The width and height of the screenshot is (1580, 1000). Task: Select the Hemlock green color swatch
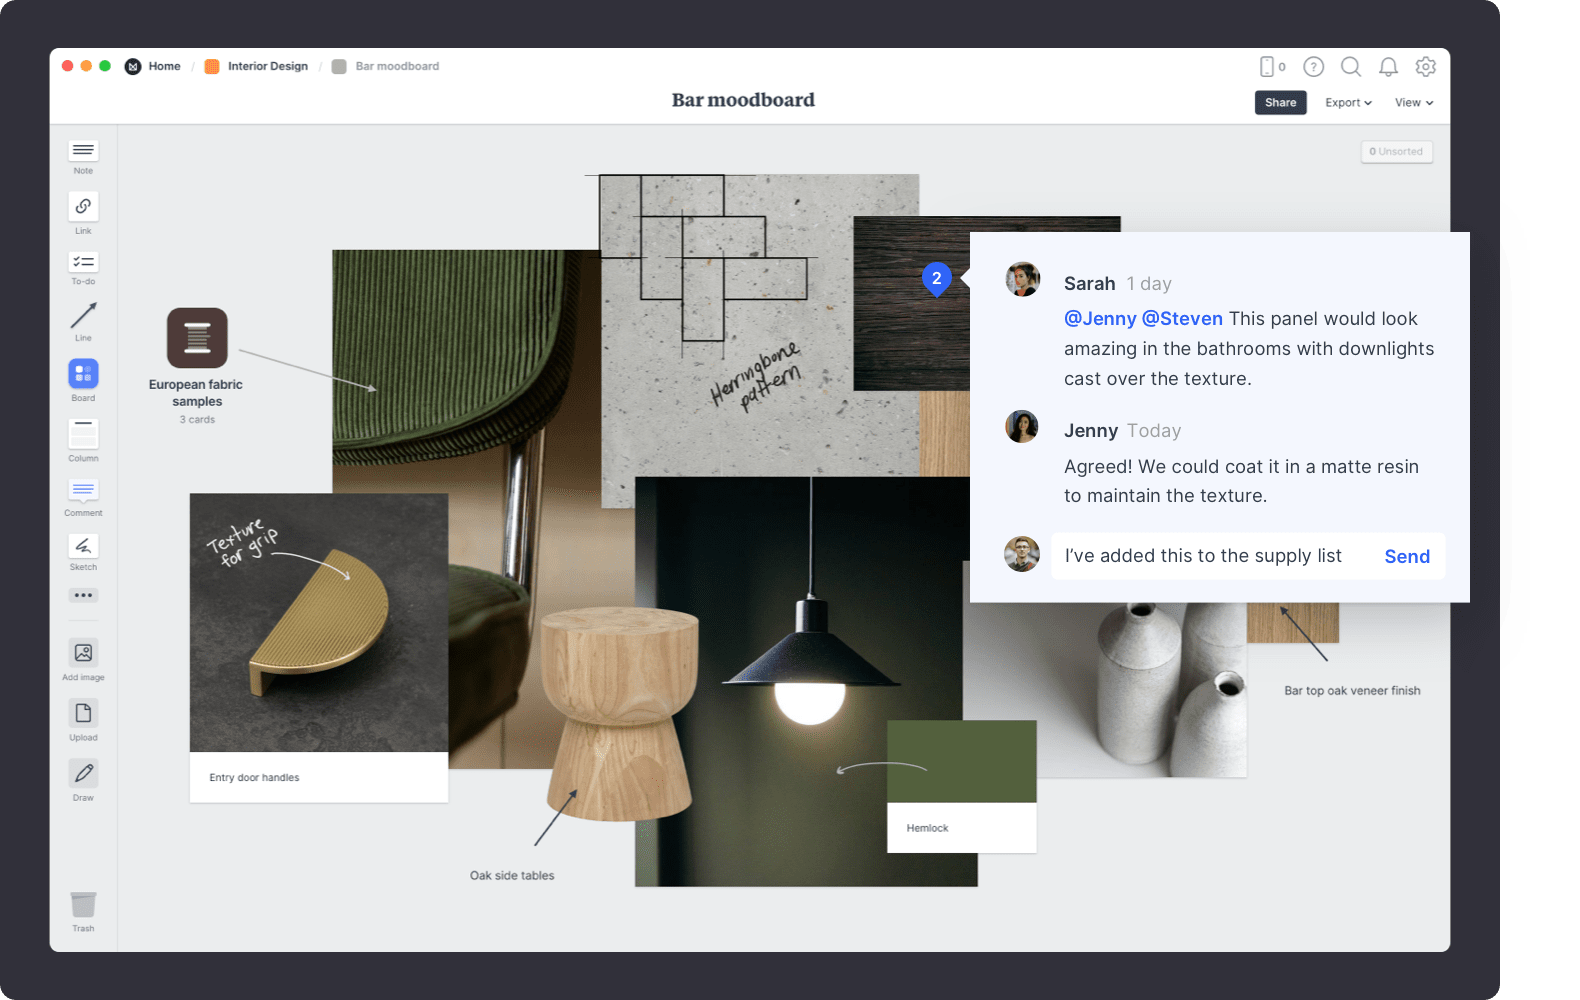pos(962,761)
